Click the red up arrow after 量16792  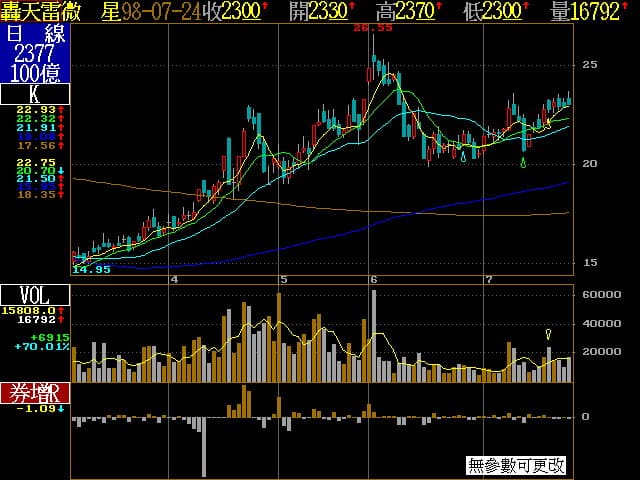click(x=635, y=11)
